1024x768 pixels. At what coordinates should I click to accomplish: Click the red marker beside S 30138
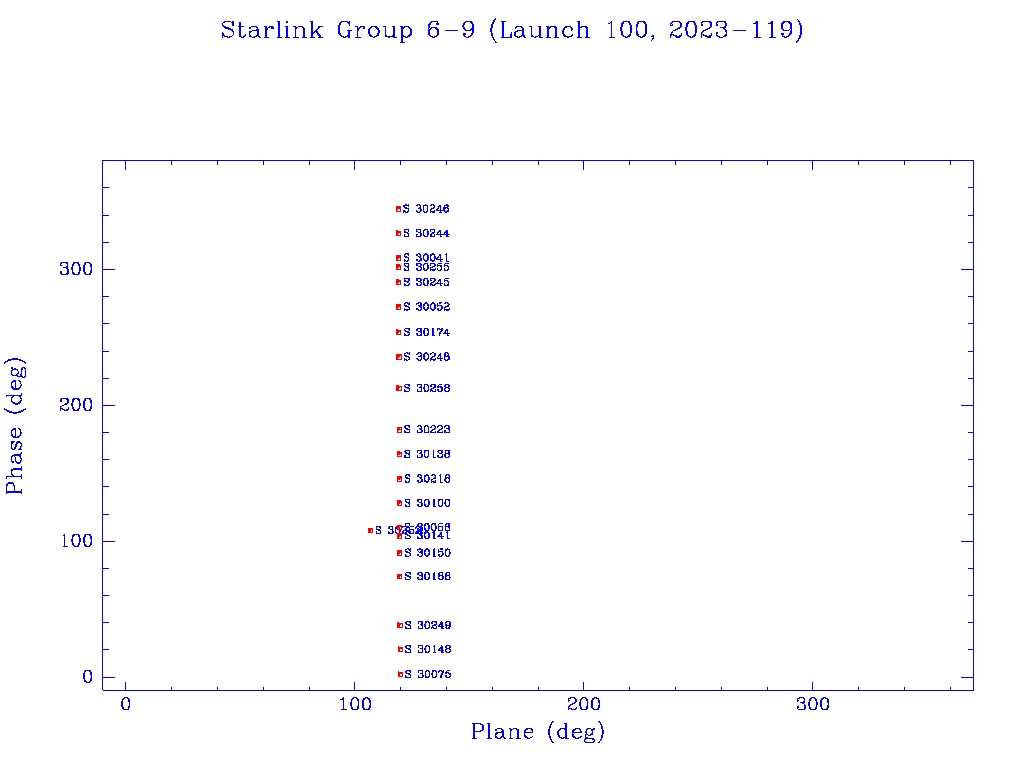pos(400,455)
